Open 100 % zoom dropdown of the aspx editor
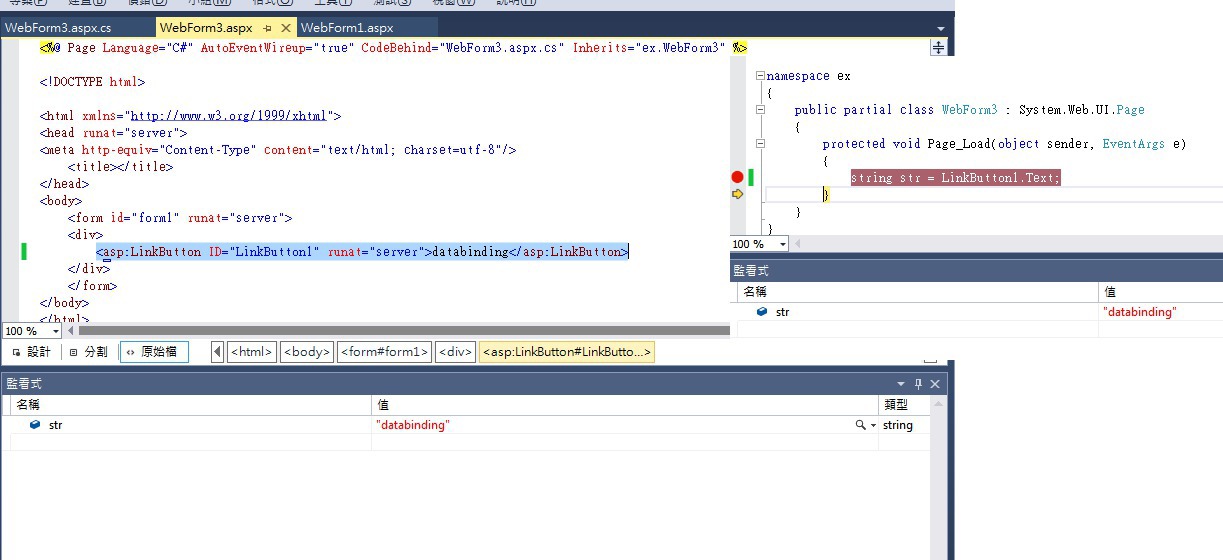The height and width of the screenshot is (560, 1223). [56, 331]
